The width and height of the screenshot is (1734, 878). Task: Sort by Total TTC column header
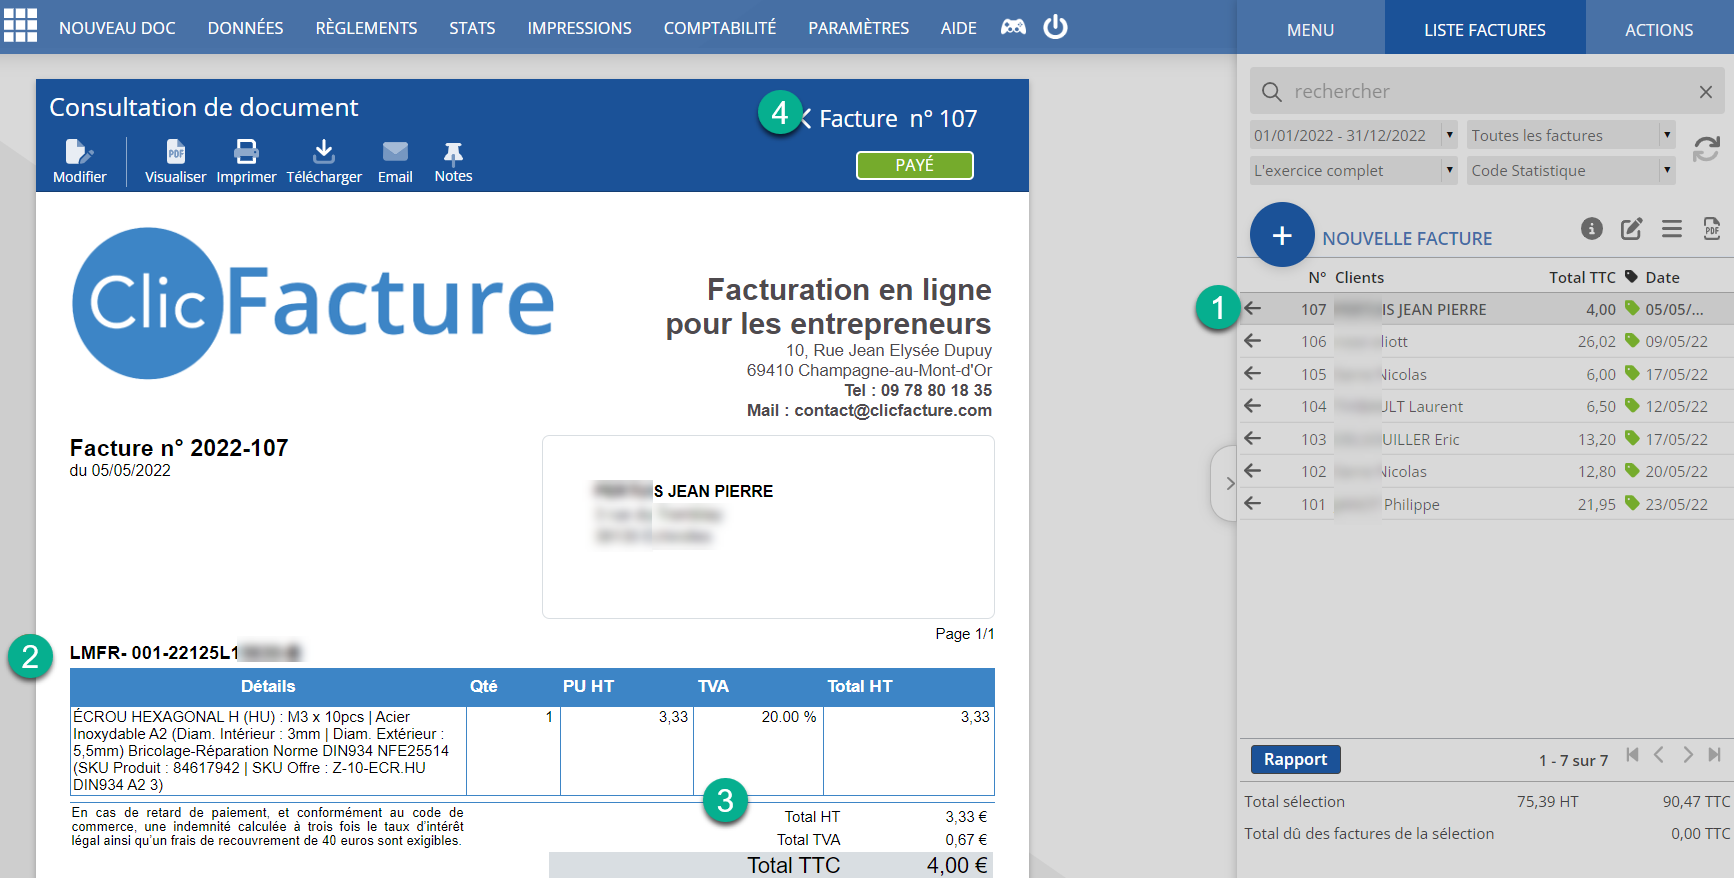point(1582,277)
